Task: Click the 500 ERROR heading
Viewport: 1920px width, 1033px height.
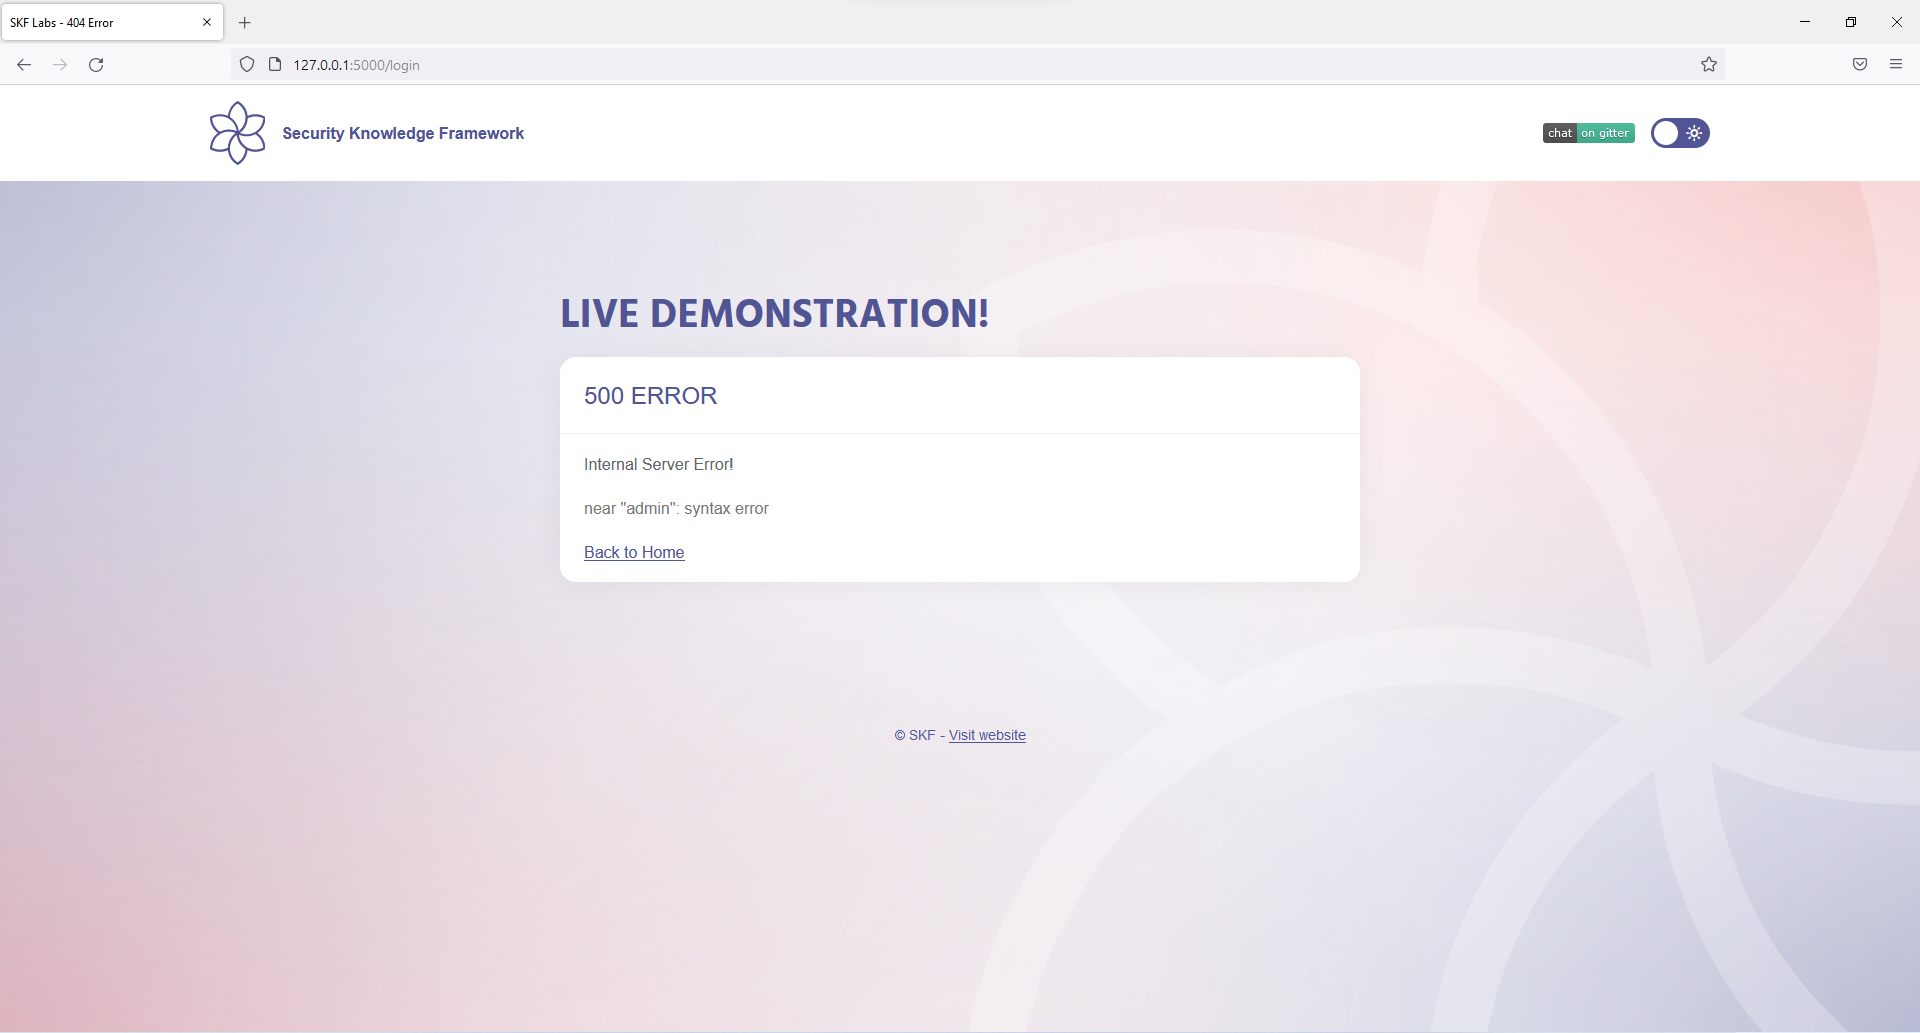Action: point(651,396)
